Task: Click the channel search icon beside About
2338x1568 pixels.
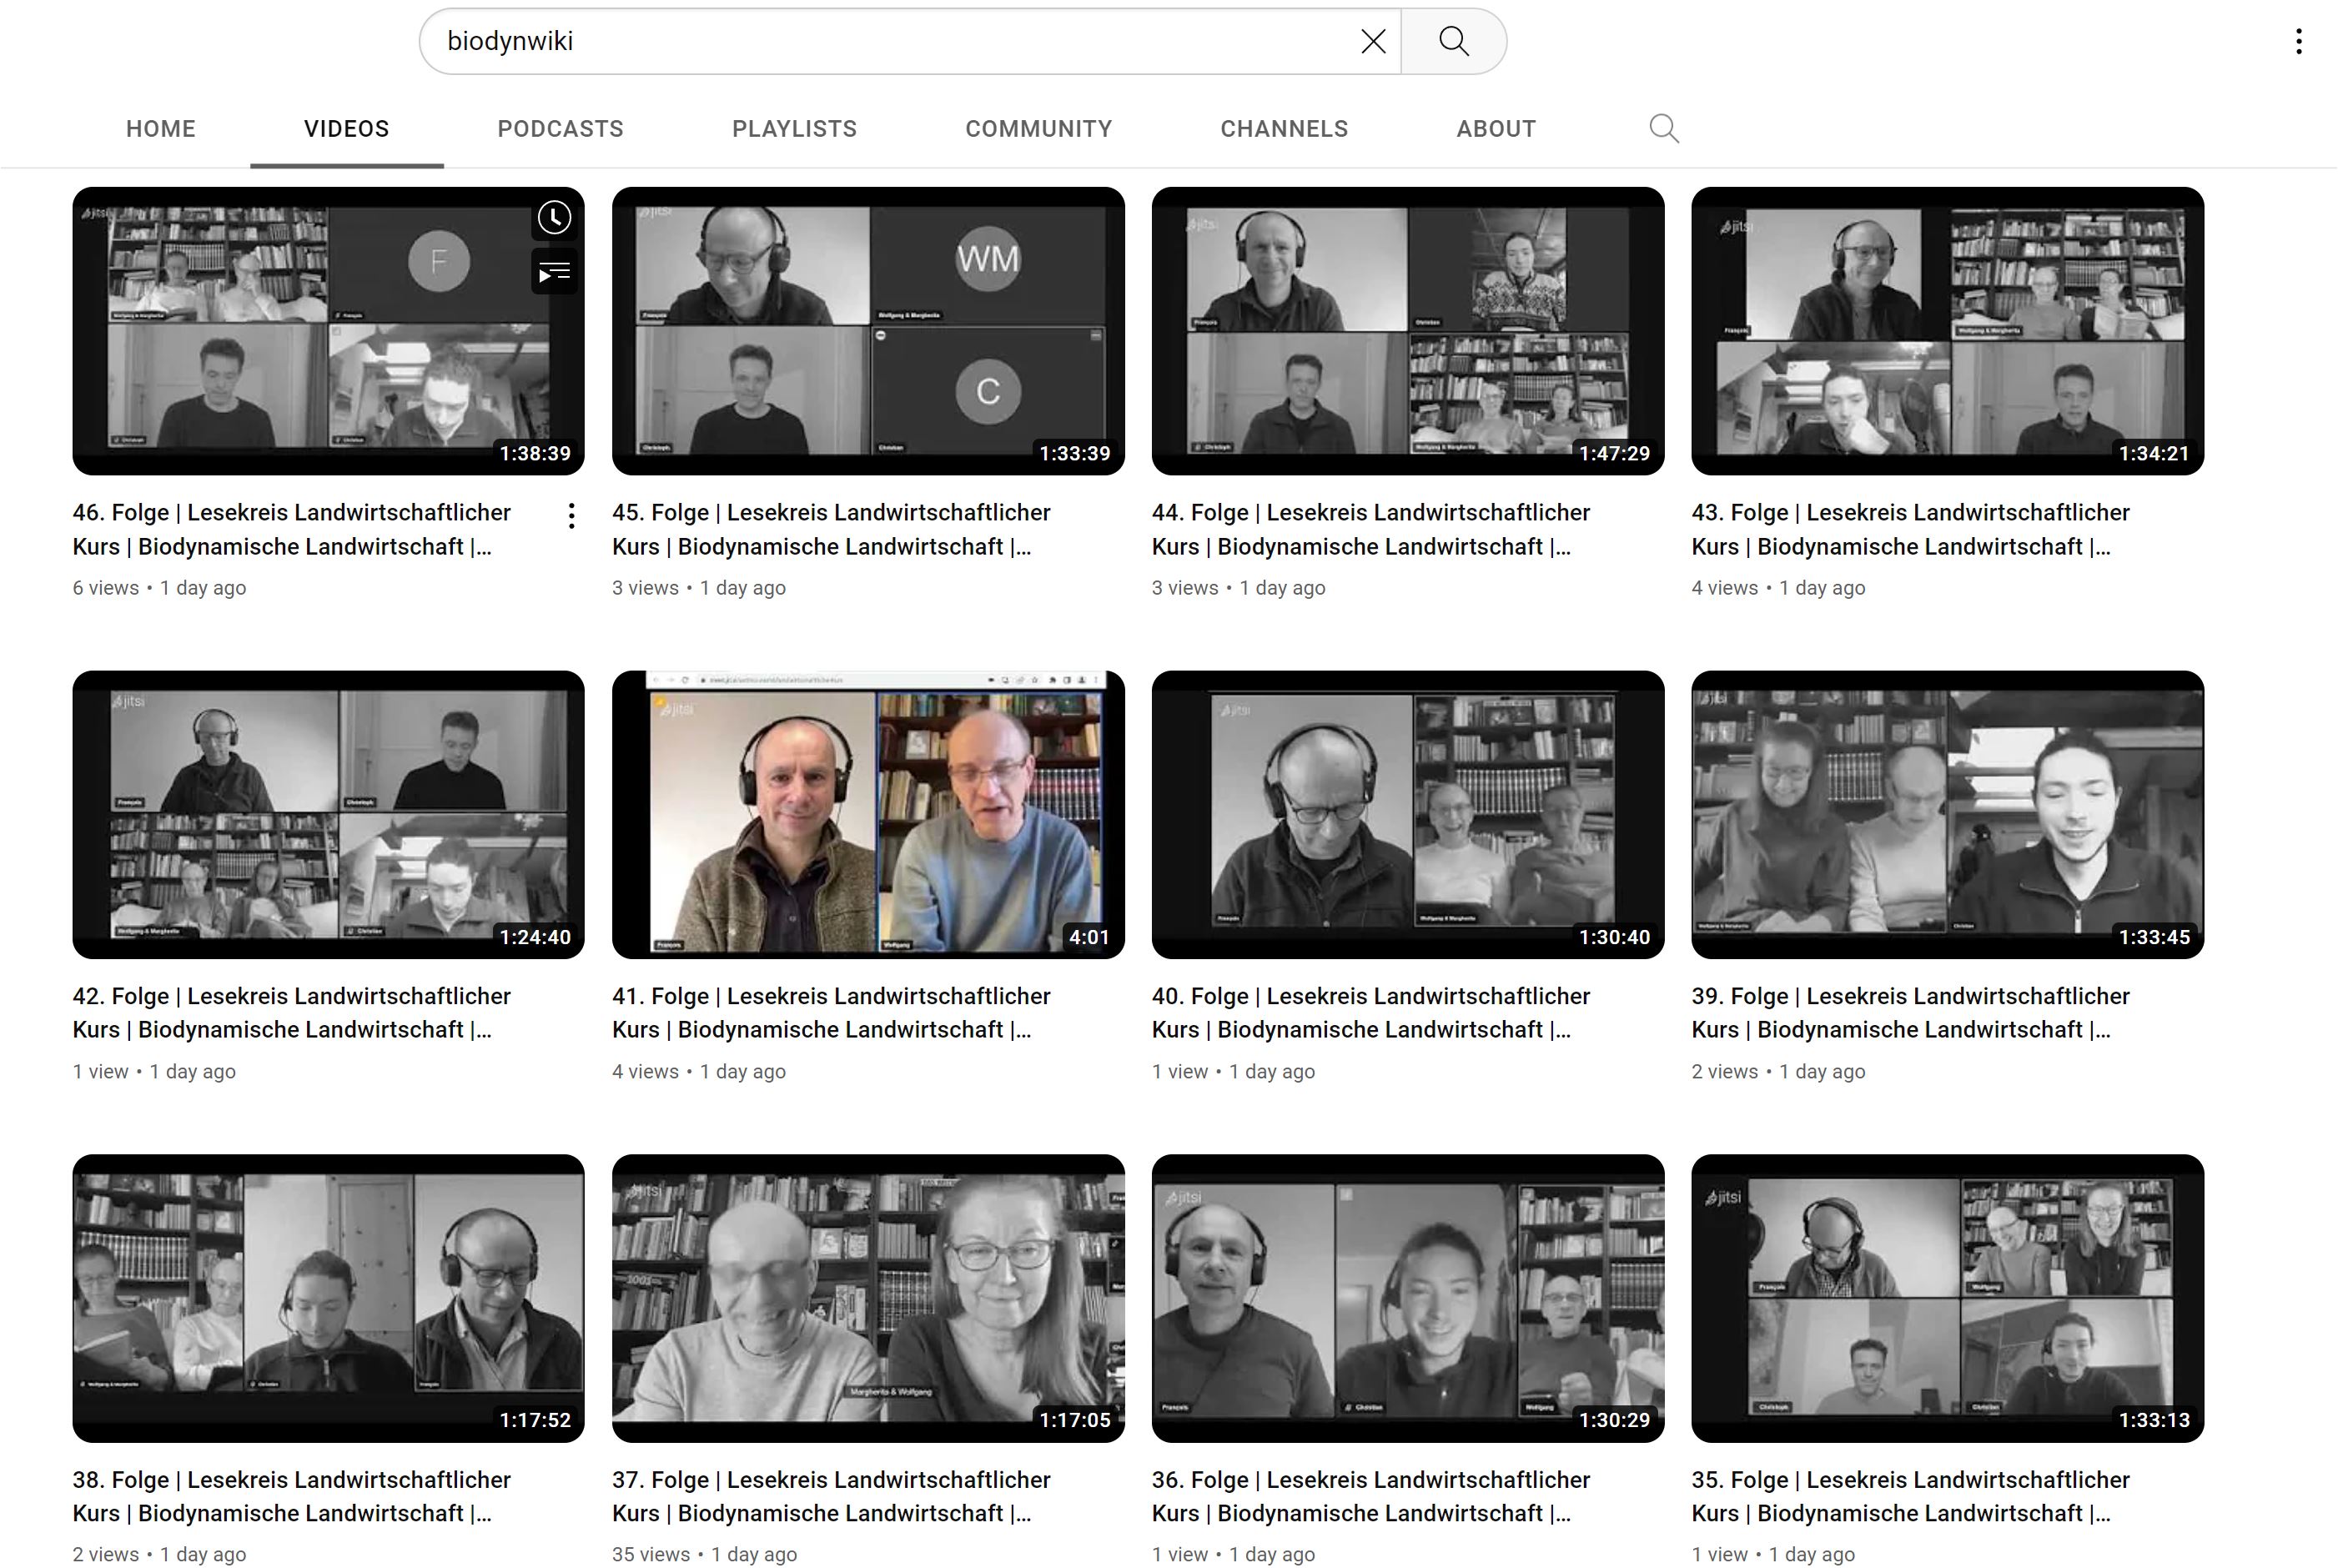Action: pyautogui.click(x=1663, y=128)
